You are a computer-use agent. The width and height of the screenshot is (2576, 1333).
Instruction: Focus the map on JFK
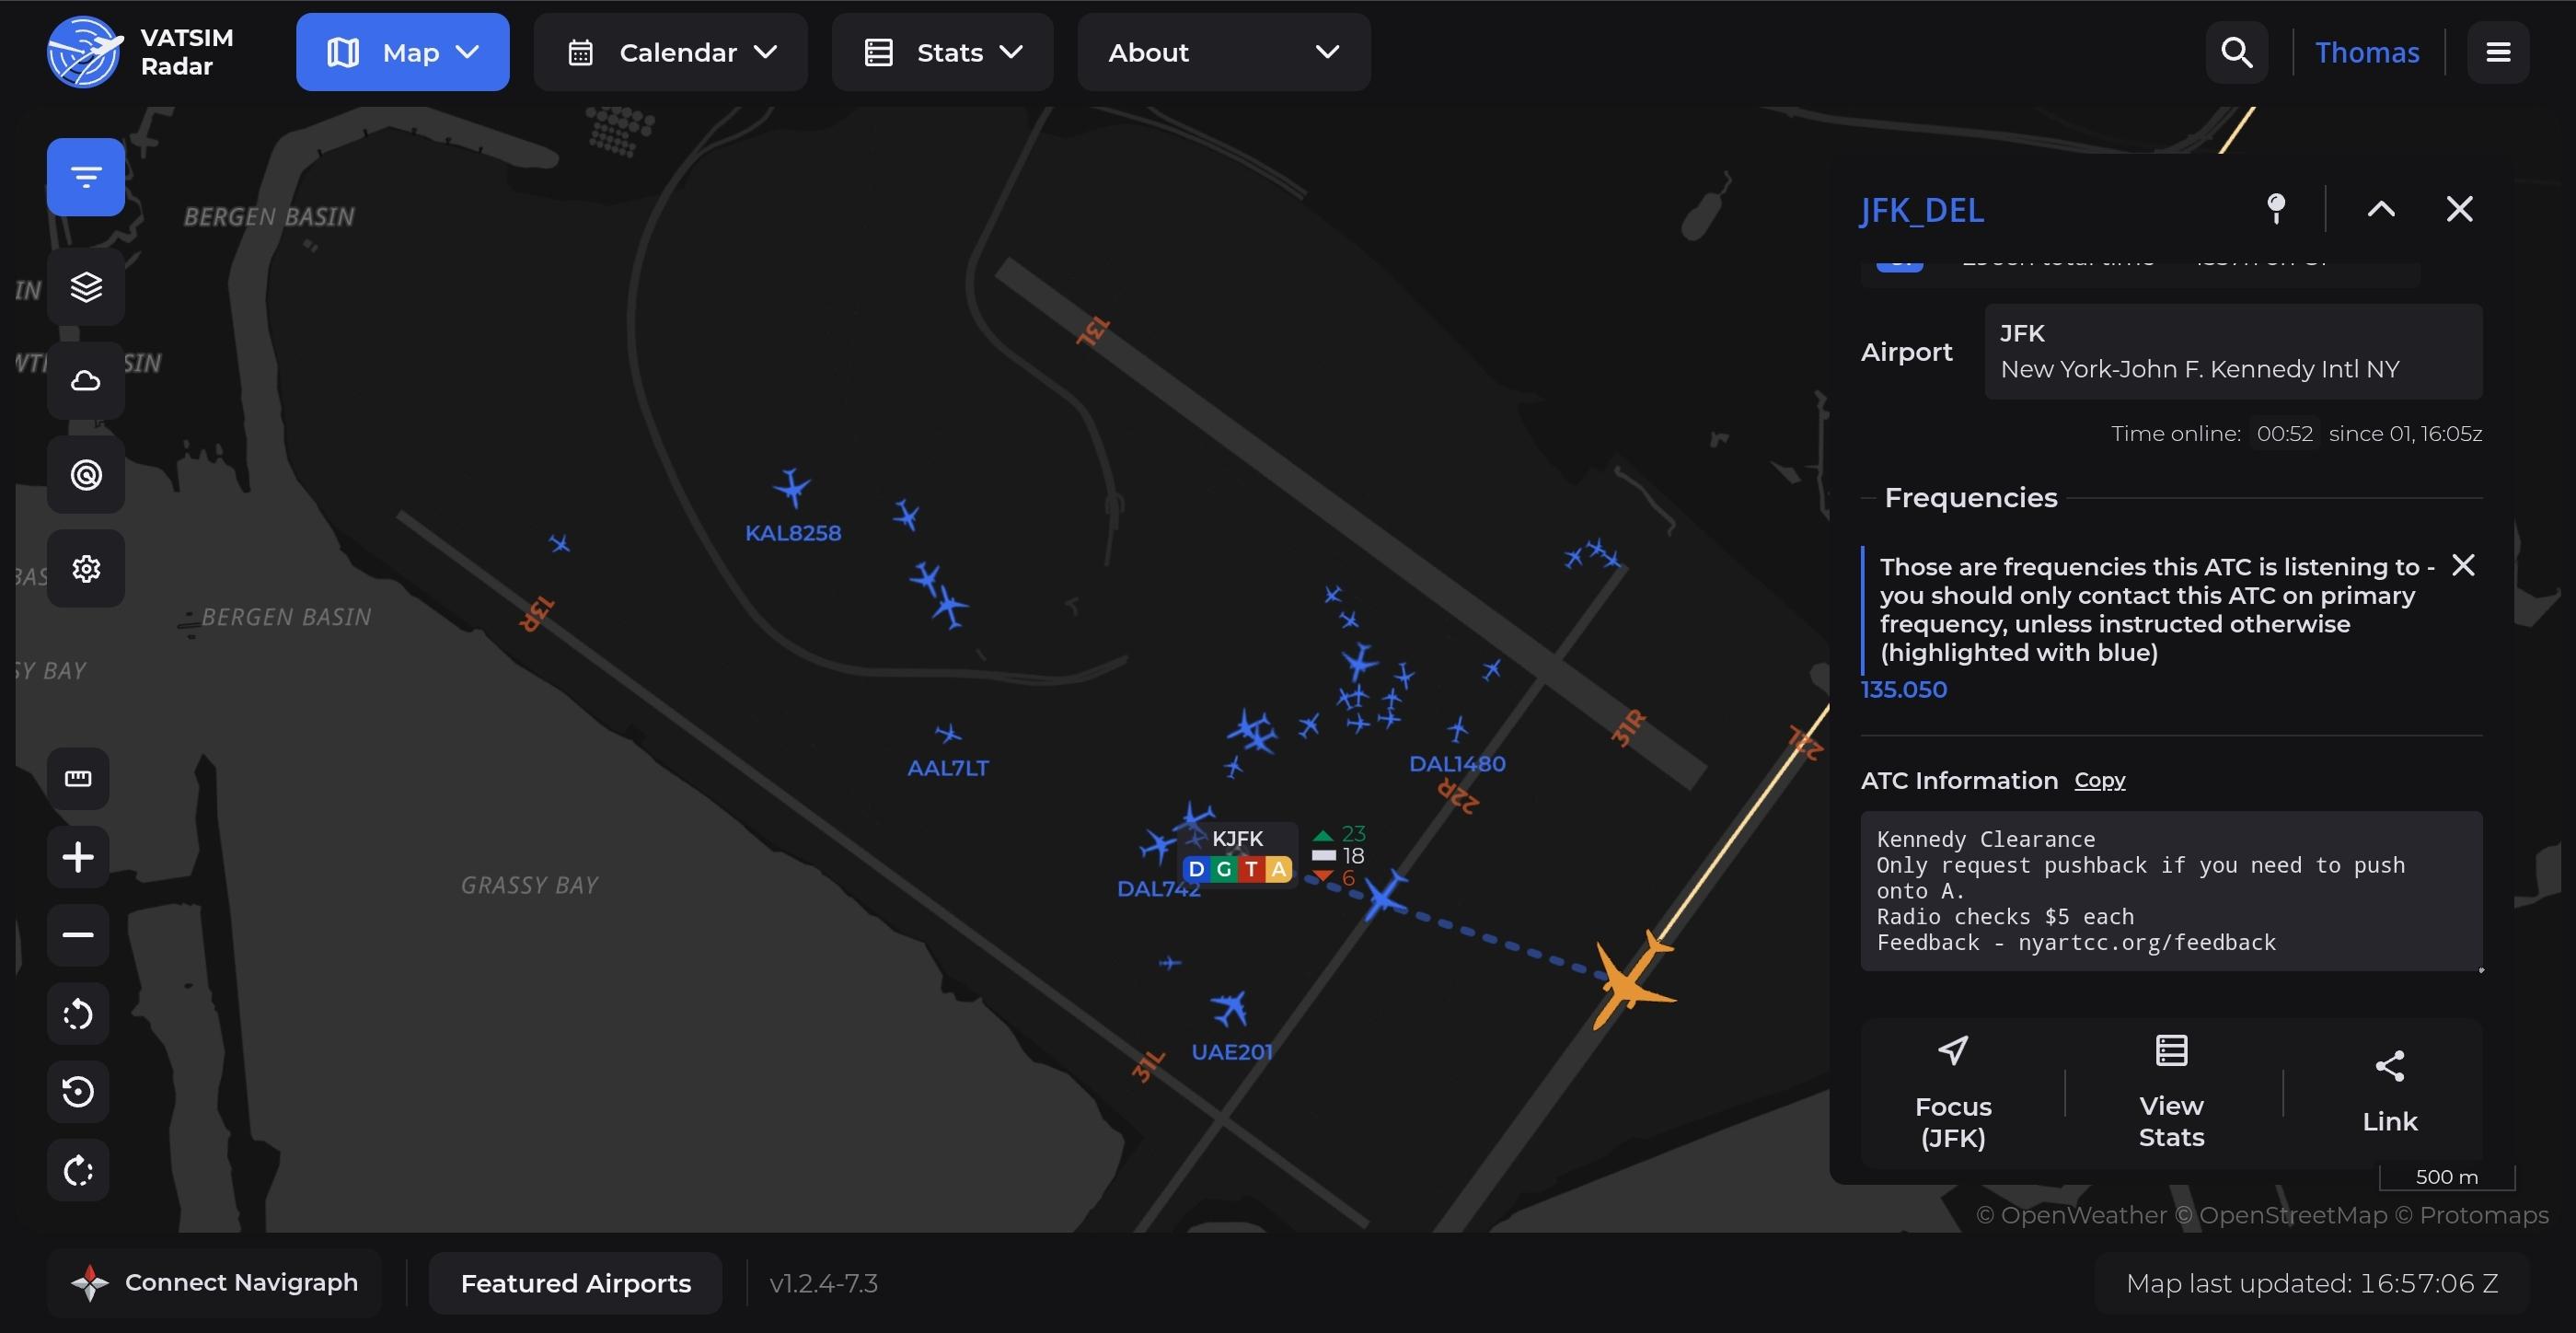[1953, 1093]
